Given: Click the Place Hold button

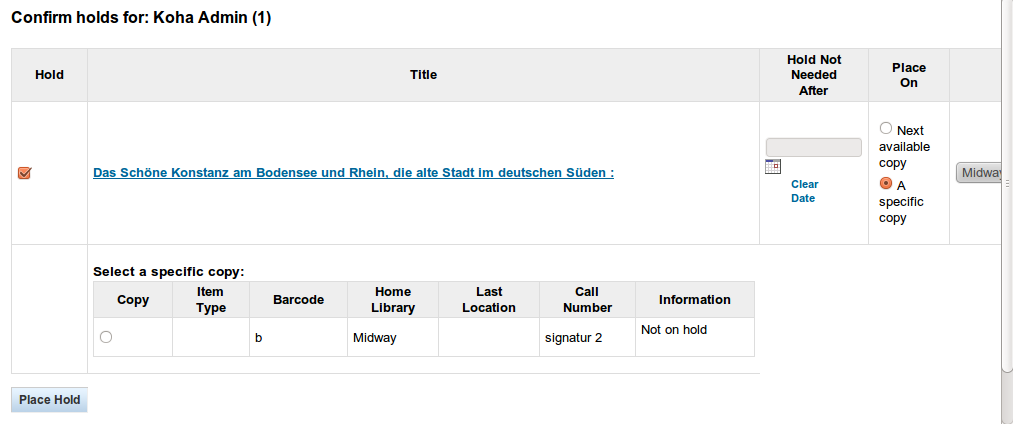Looking at the screenshot, I should [49, 400].
